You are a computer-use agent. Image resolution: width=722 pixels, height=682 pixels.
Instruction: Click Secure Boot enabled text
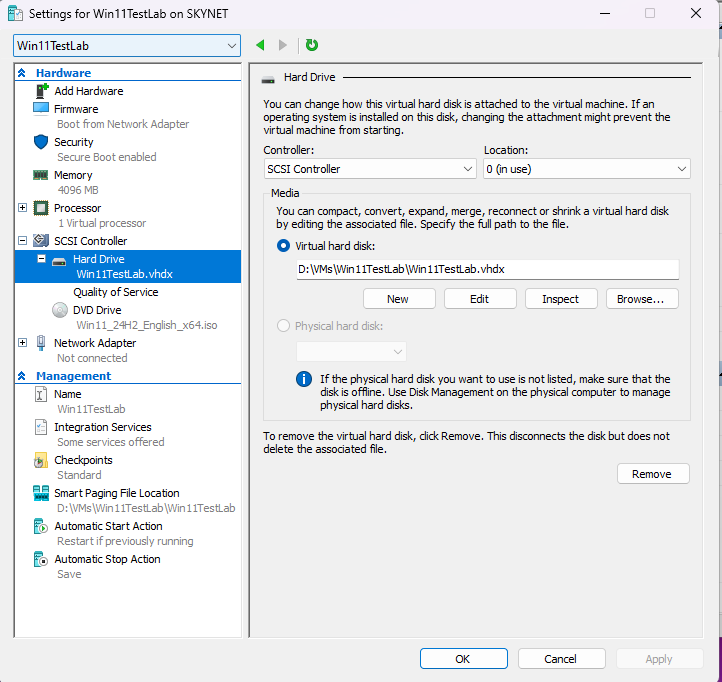point(107,157)
